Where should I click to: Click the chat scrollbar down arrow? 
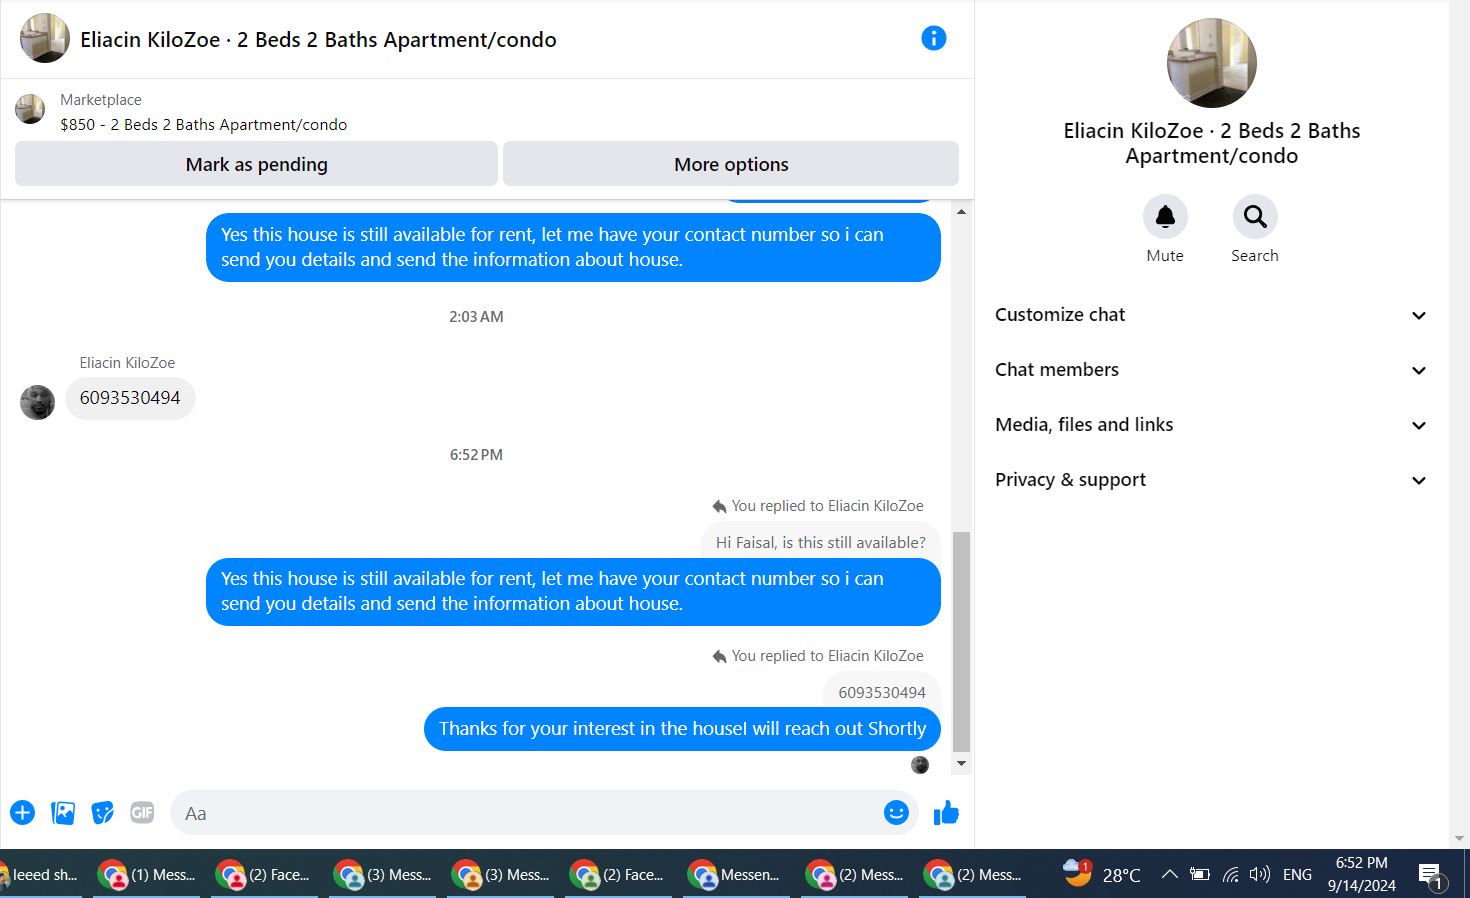961,764
